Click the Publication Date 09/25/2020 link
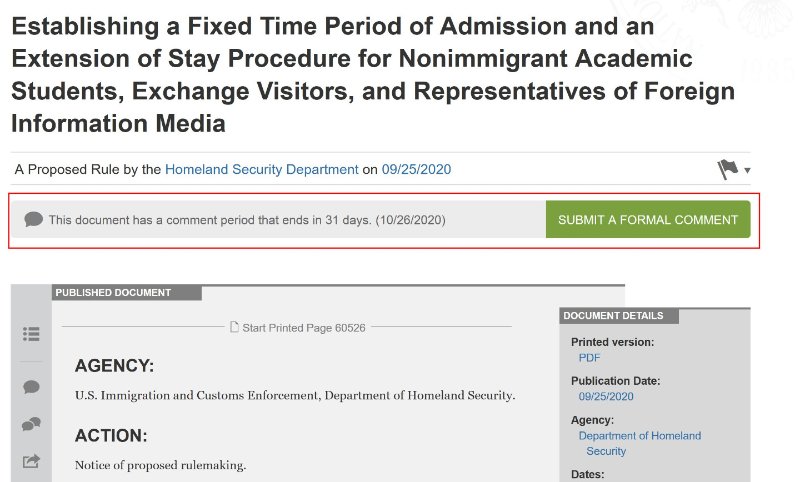 click(x=606, y=396)
